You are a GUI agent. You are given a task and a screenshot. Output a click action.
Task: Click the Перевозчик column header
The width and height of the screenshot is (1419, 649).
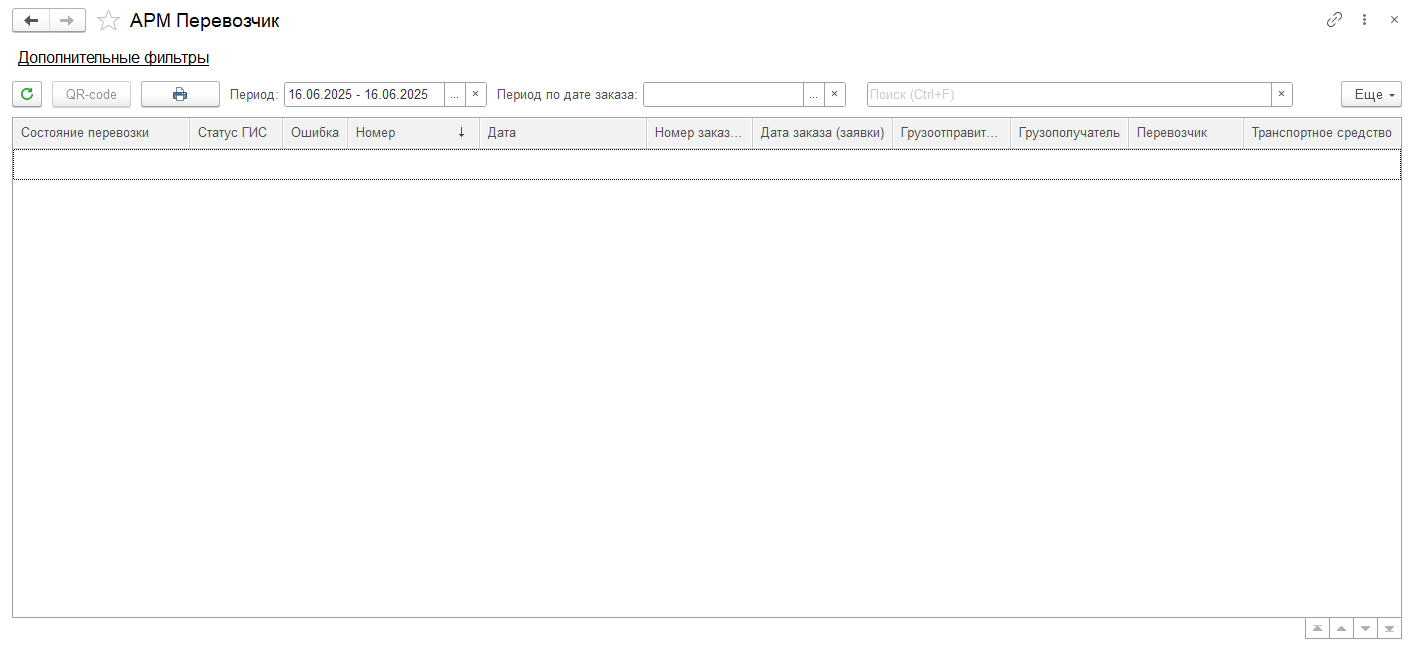(x=1186, y=133)
